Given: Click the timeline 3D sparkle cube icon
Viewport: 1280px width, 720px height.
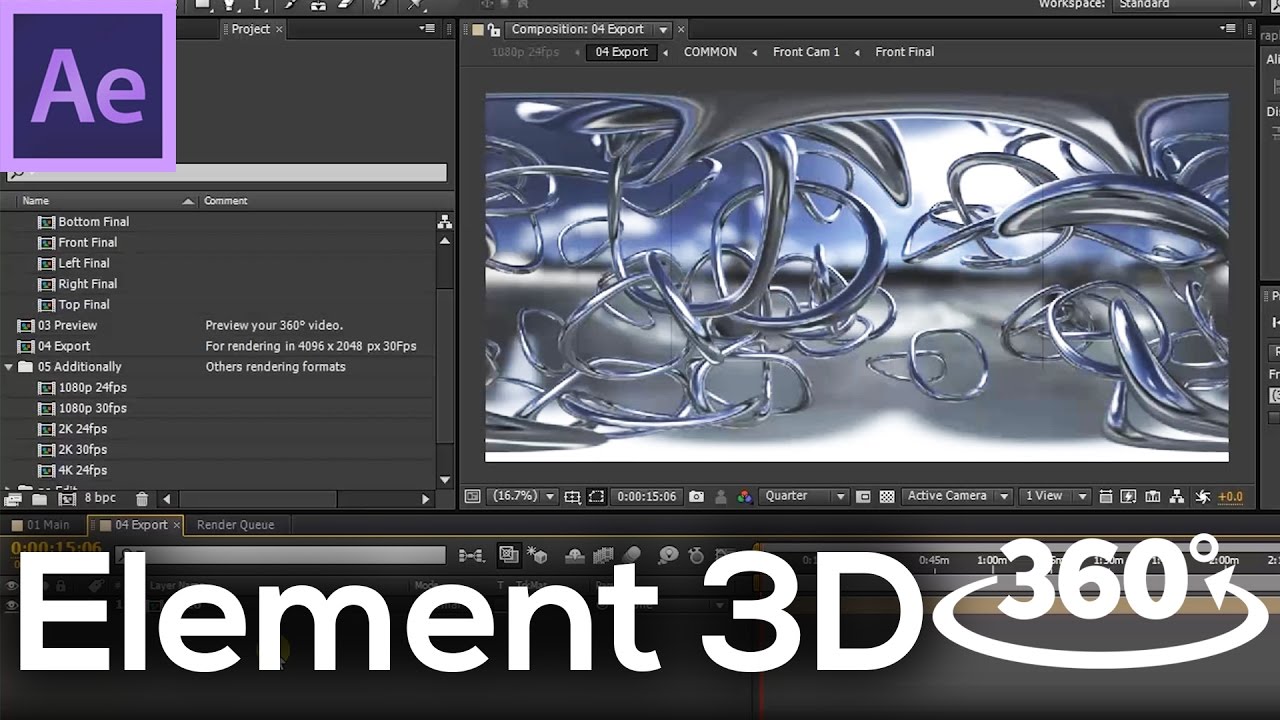Looking at the screenshot, I should point(537,555).
